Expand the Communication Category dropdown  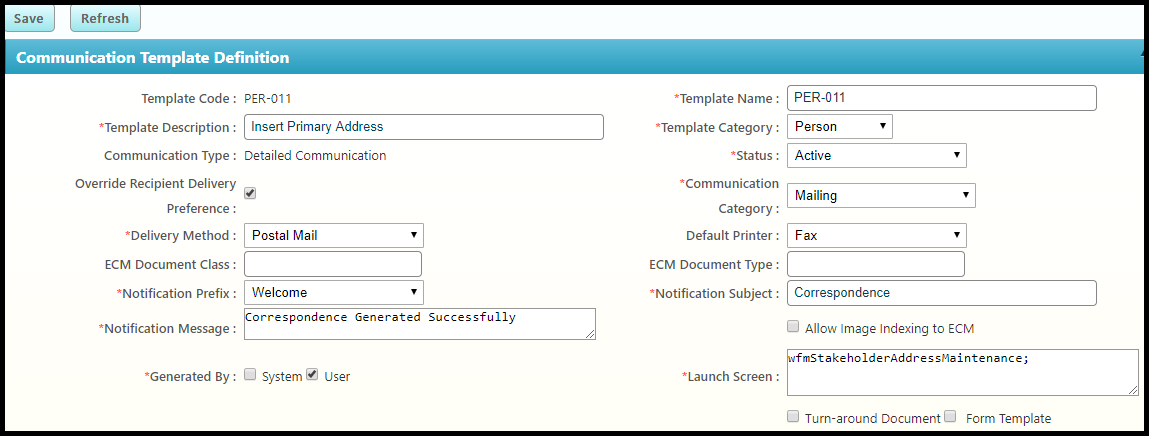(881, 196)
